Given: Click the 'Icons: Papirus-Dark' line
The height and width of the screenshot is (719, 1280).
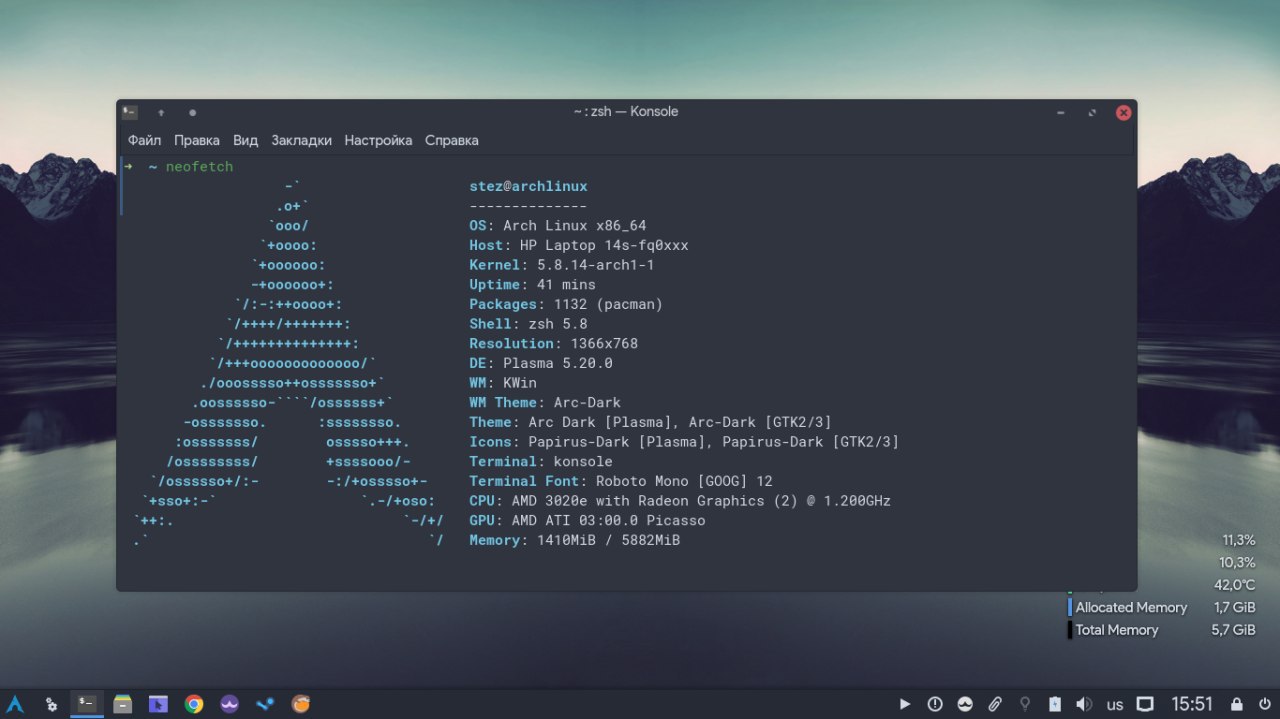Looking at the screenshot, I should pos(684,442).
